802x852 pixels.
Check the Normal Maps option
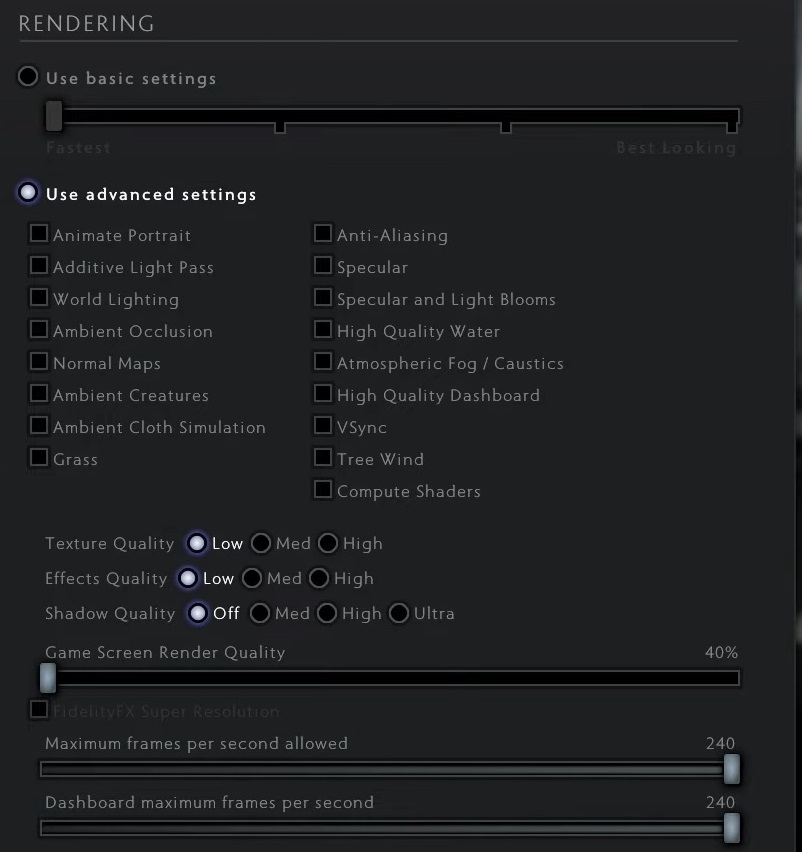tap(39, 361)
